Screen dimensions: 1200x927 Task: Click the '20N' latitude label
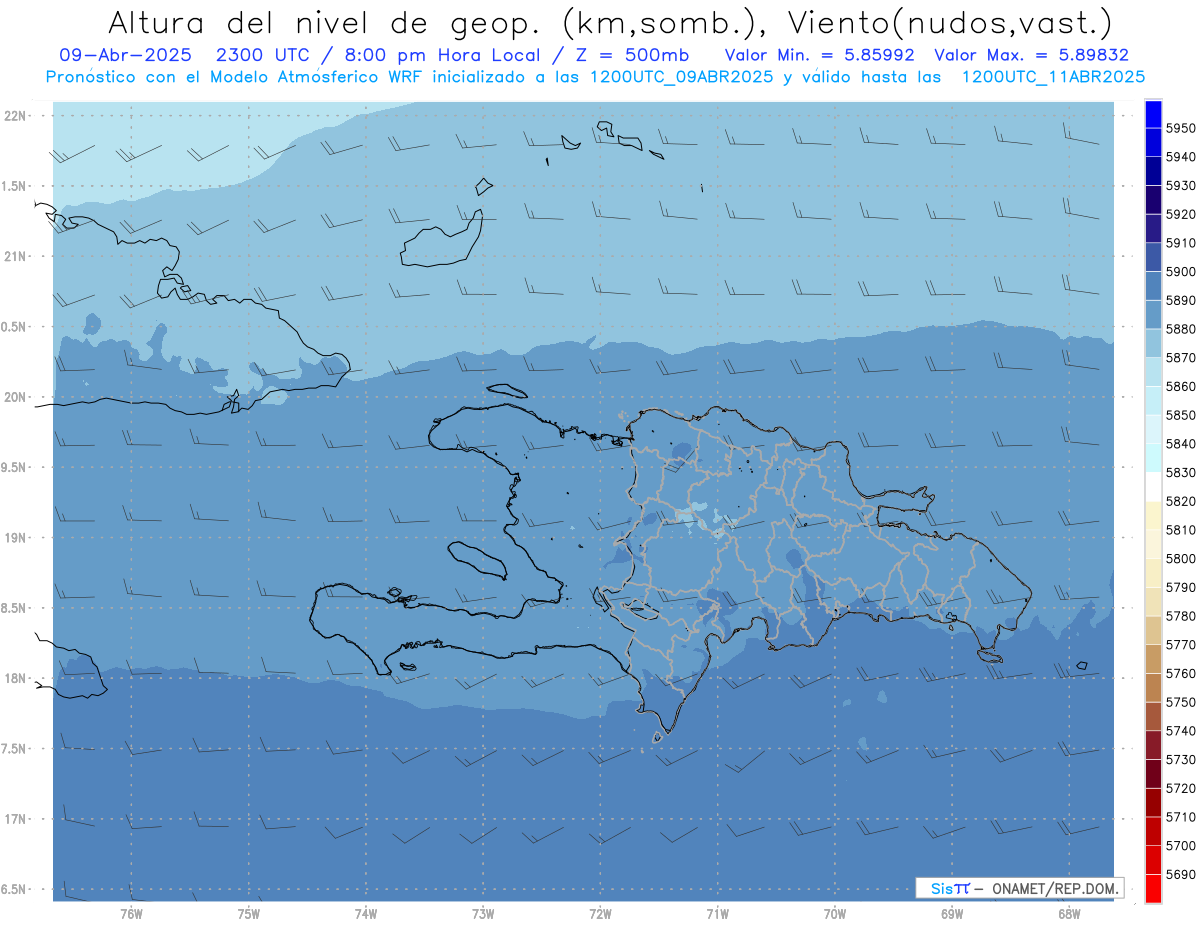tap(15, 397)
